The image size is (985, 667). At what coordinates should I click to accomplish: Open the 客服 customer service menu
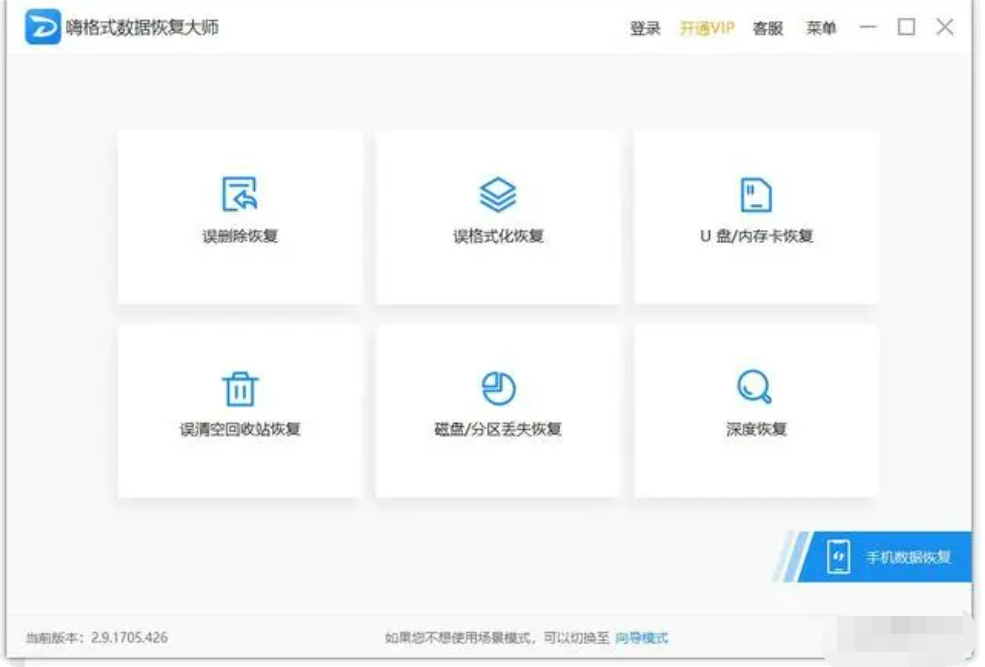pos(768,29)
